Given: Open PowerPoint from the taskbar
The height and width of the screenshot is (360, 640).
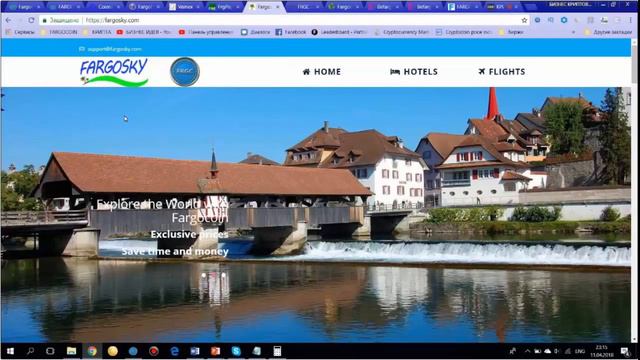Looking at the screenshot, I should 215,351.
